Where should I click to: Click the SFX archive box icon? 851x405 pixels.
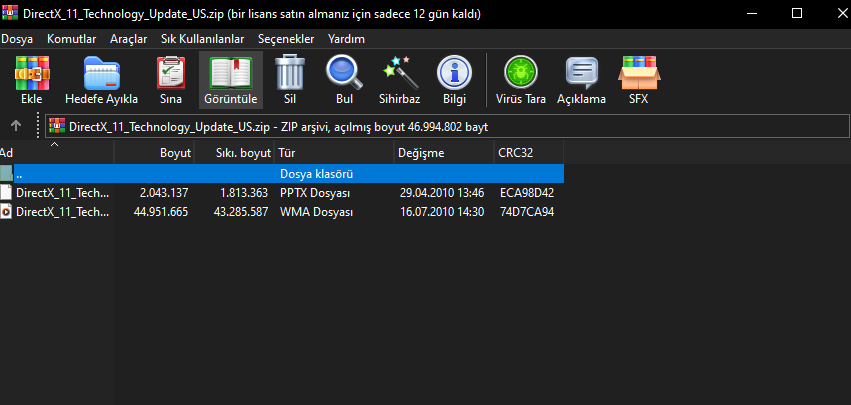pos(639,72)
